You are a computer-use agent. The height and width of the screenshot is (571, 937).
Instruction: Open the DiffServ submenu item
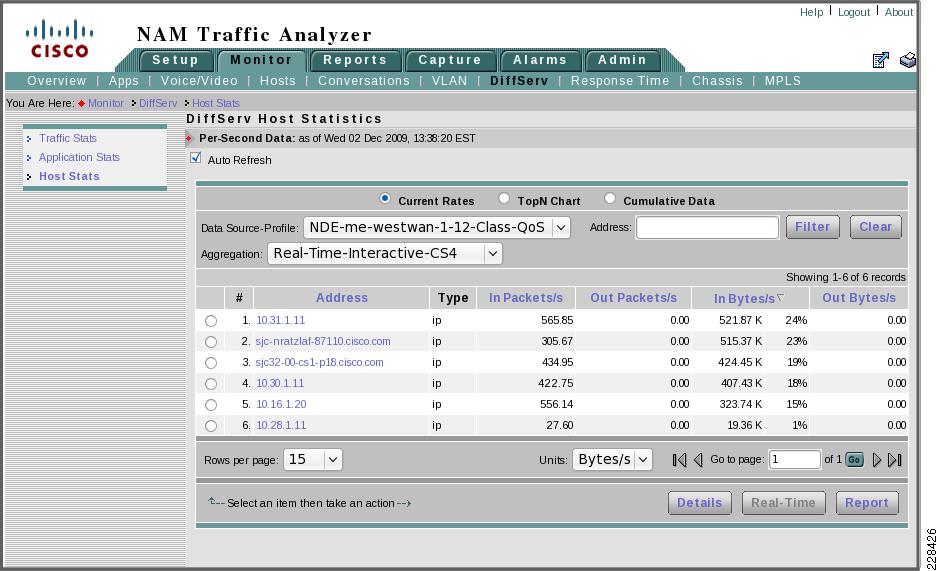[519, 81]
